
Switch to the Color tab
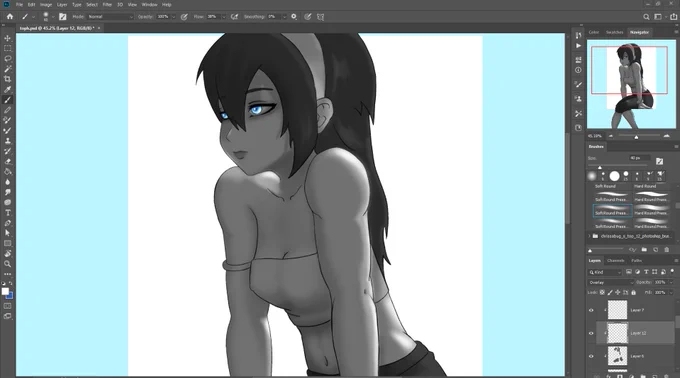(x=594, y=32)
